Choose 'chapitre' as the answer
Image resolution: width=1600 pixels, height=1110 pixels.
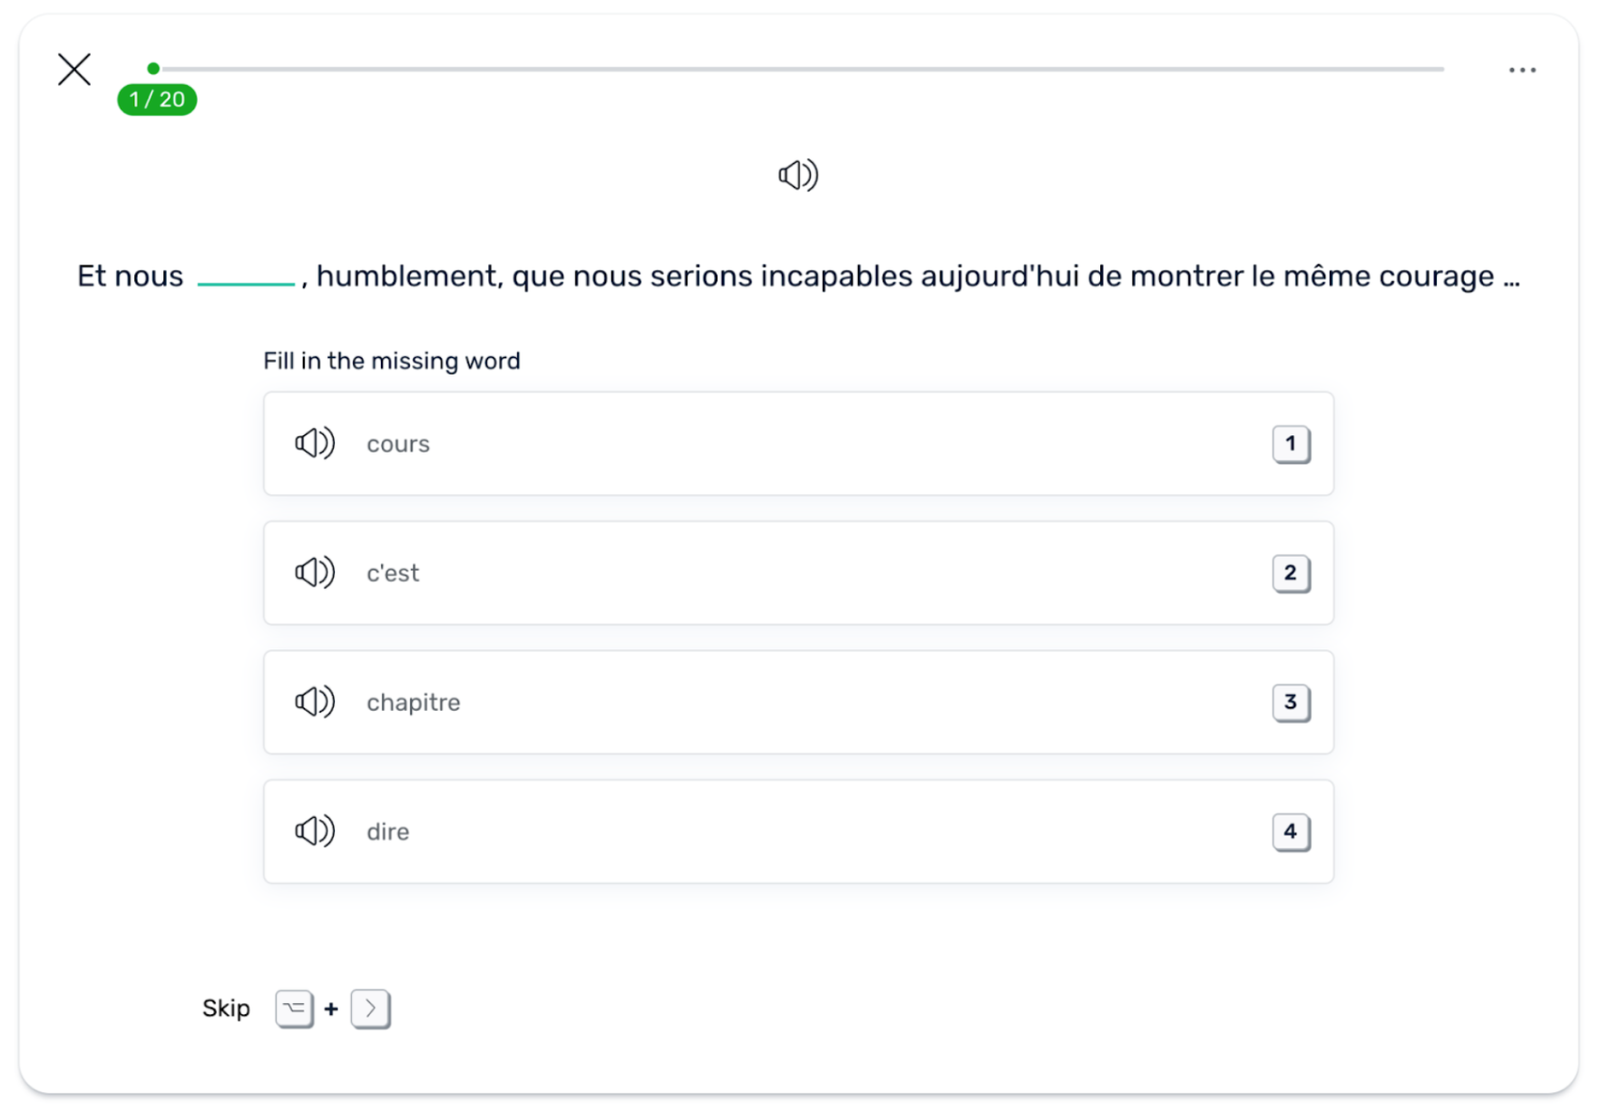pyautogui.click(x=798, y=702)
